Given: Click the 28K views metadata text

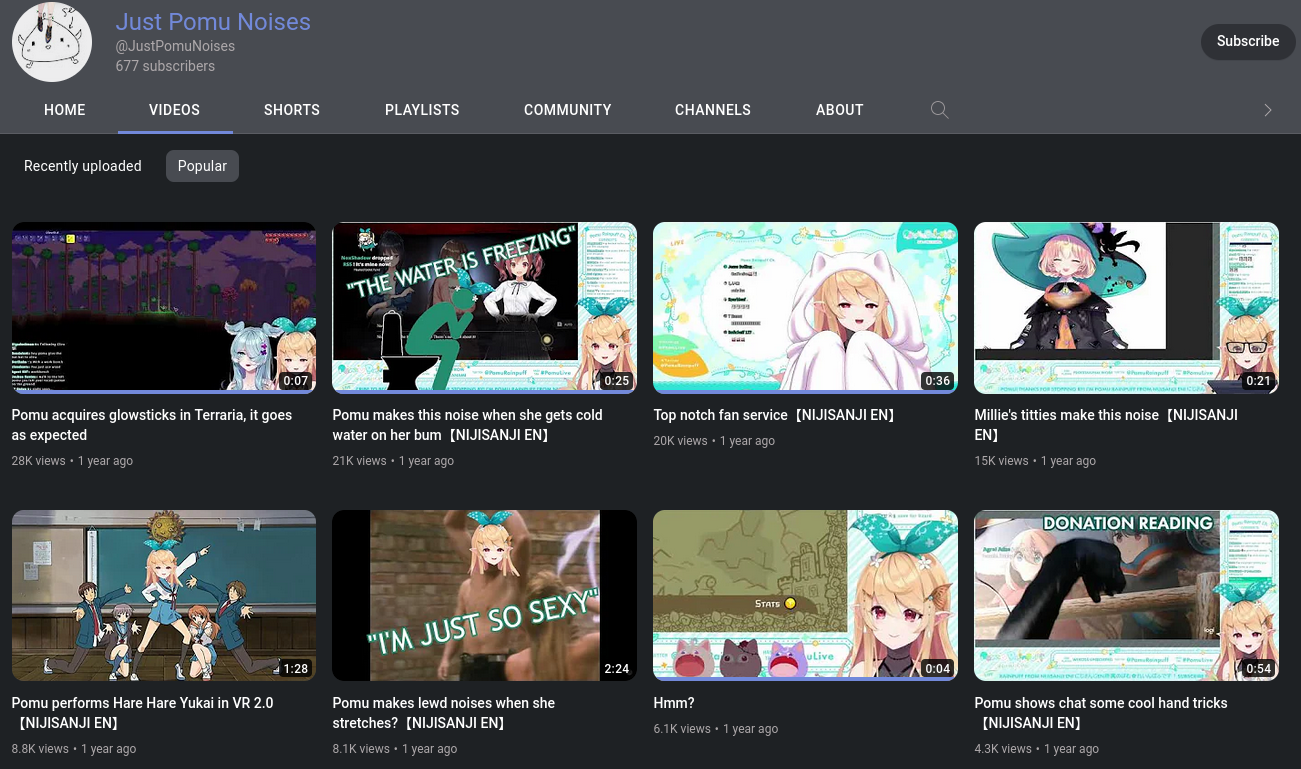Looking at the screenshot, I should pyautogui.click(x=39, y=461).
